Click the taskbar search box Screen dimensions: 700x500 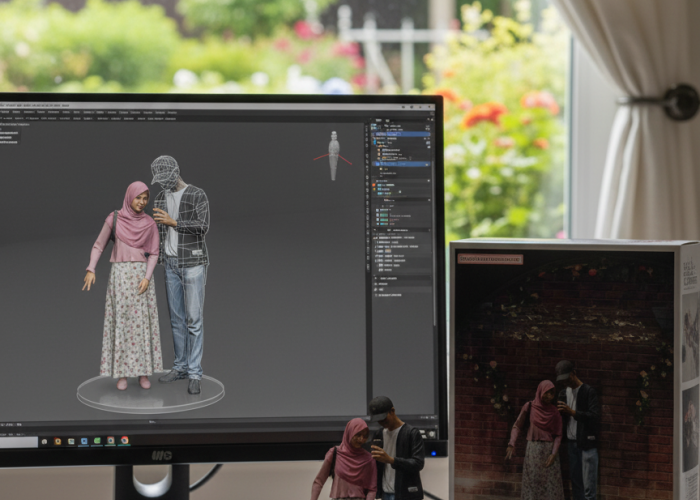19,442
